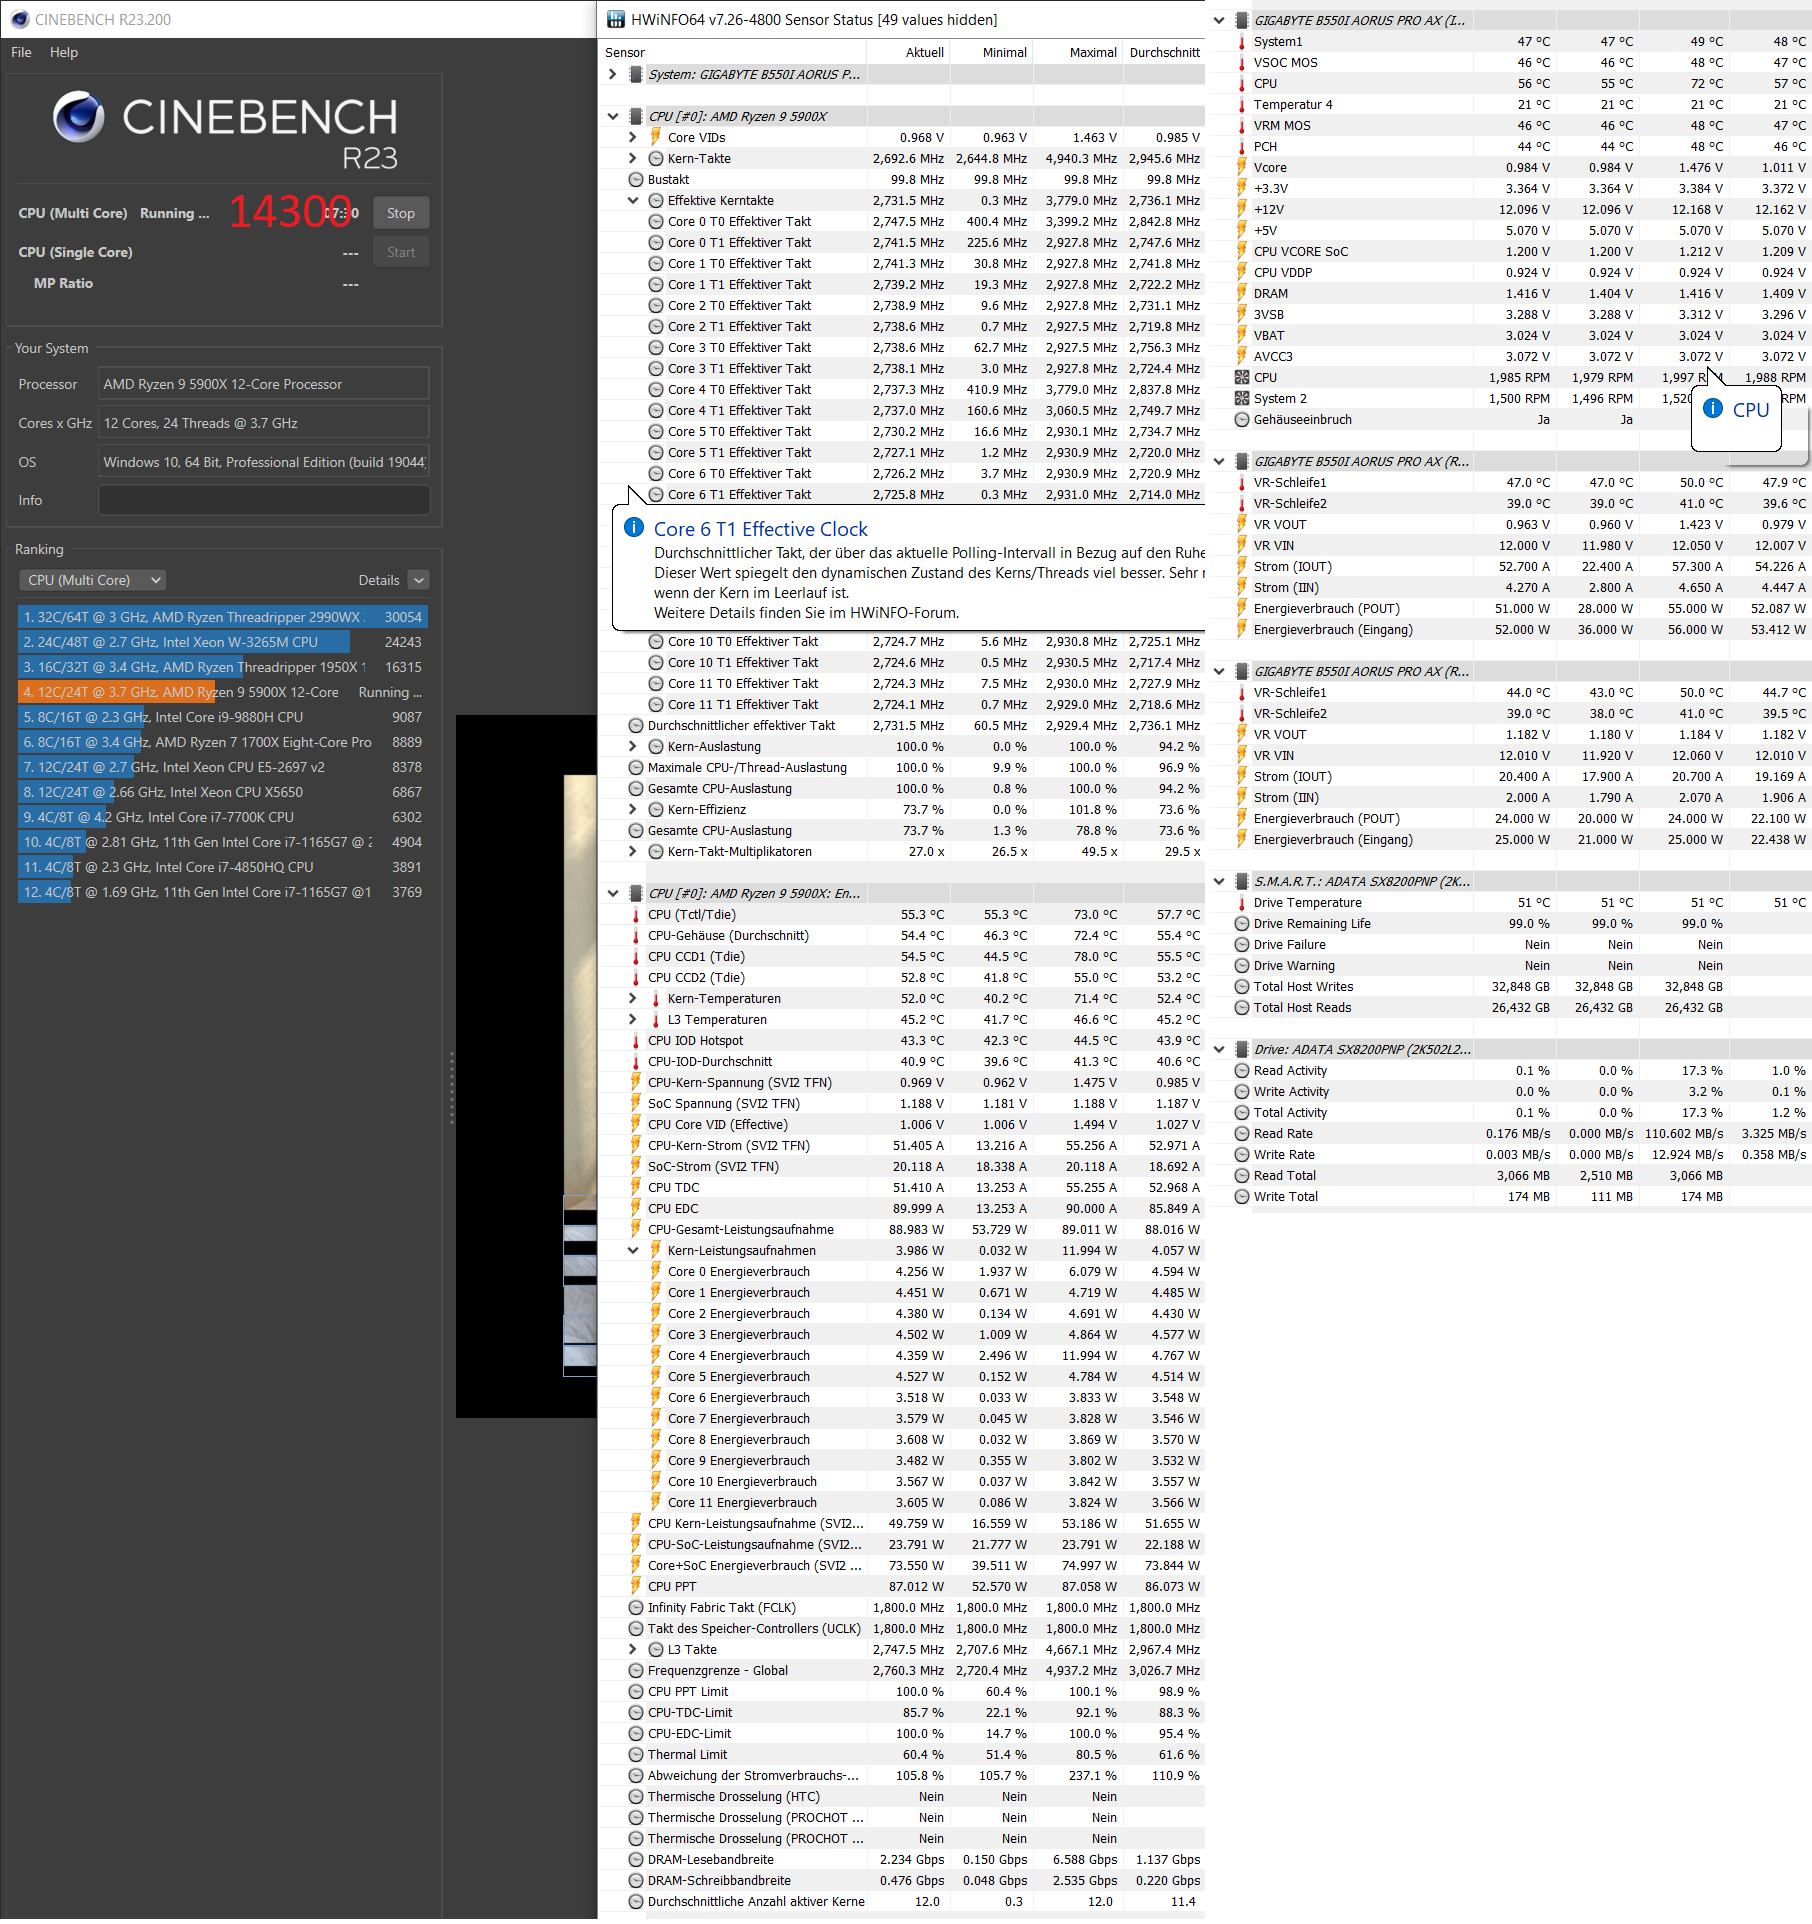Viewport: 1812px width, 1924px height.
Task: Expand the Kern-Auslastung group
Action: point(633,746)
